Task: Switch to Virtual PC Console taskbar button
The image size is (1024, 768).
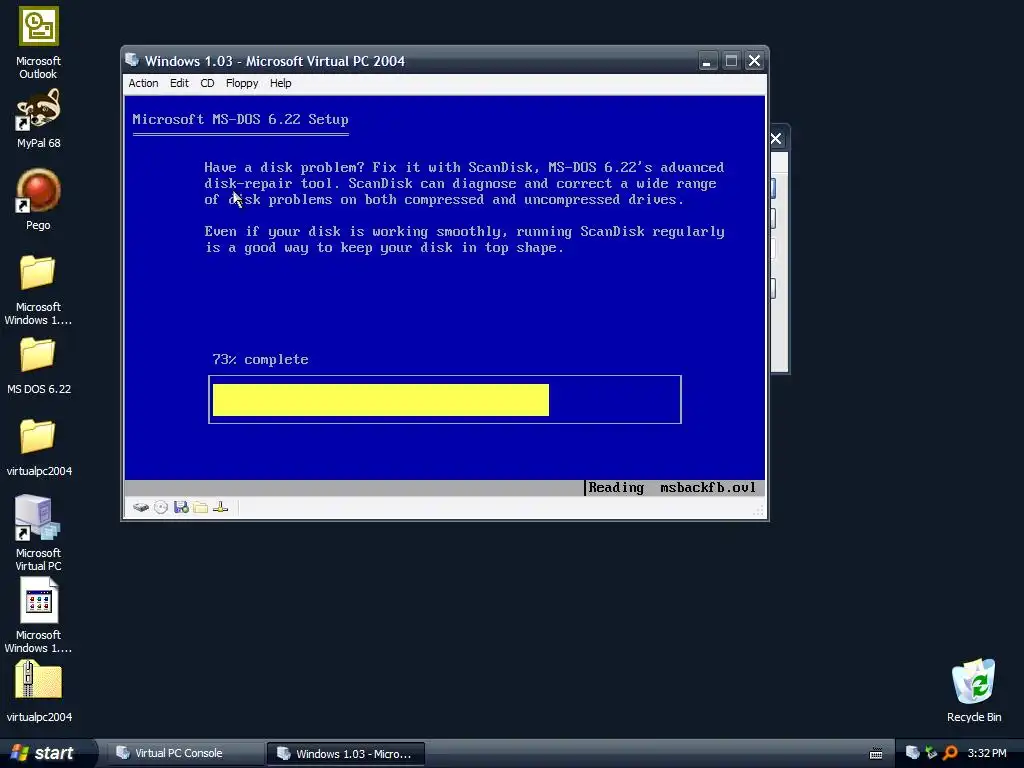Action: [x=185, y=753]
